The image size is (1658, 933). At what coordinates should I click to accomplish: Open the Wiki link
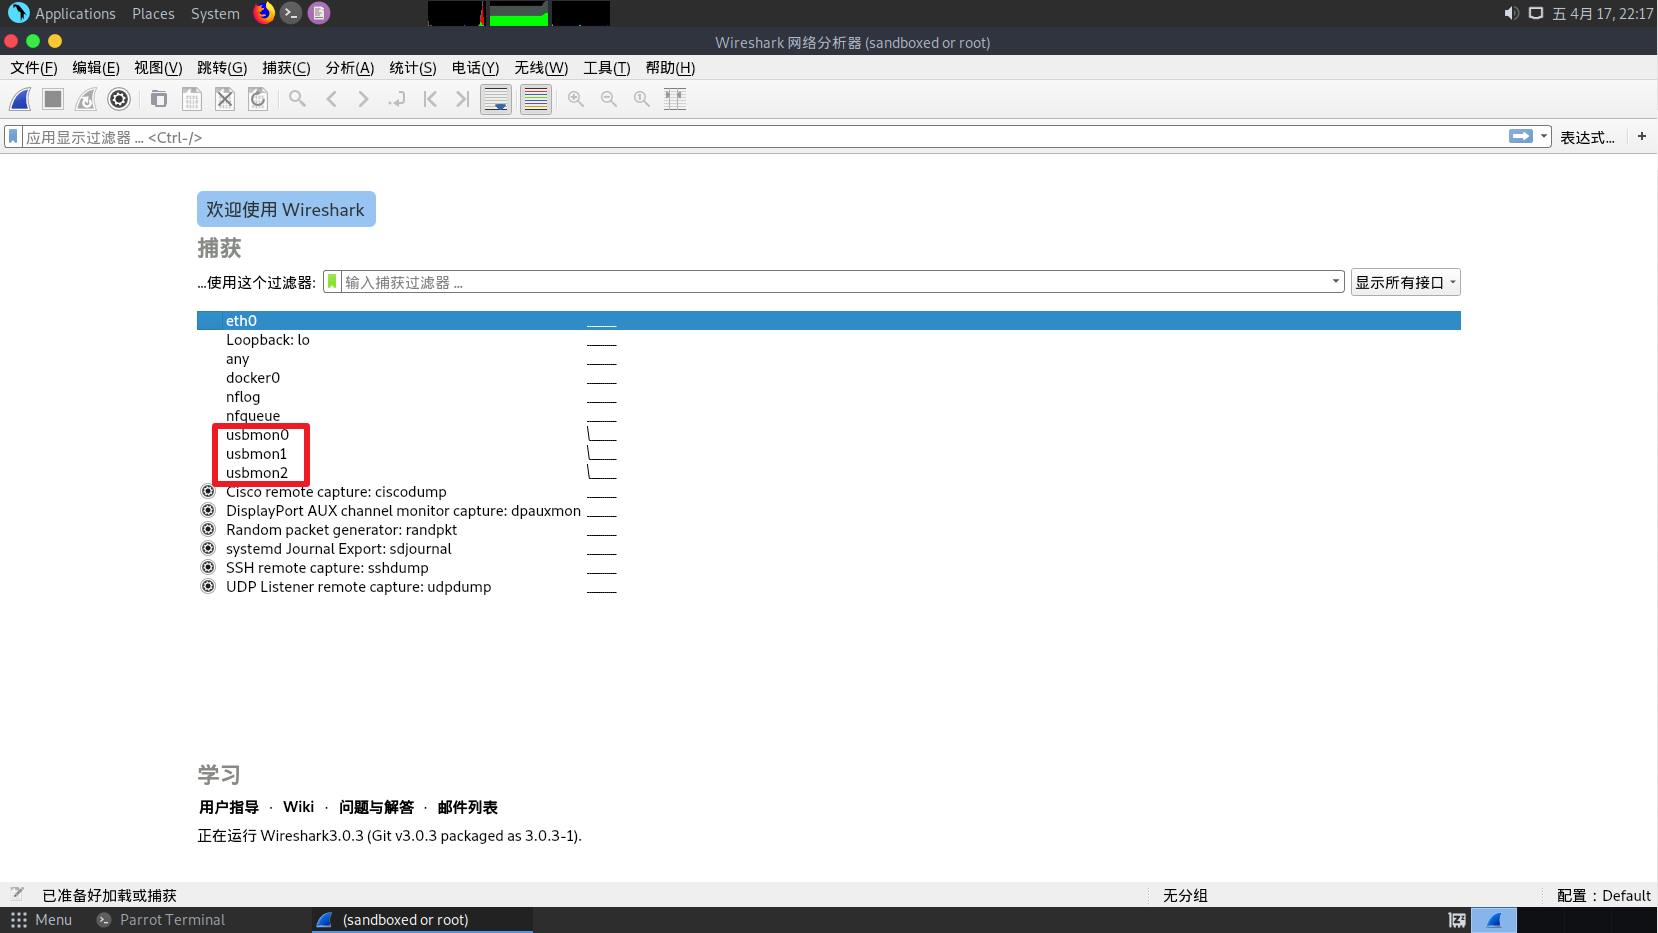pyautogui.click(x=298, y=807)
